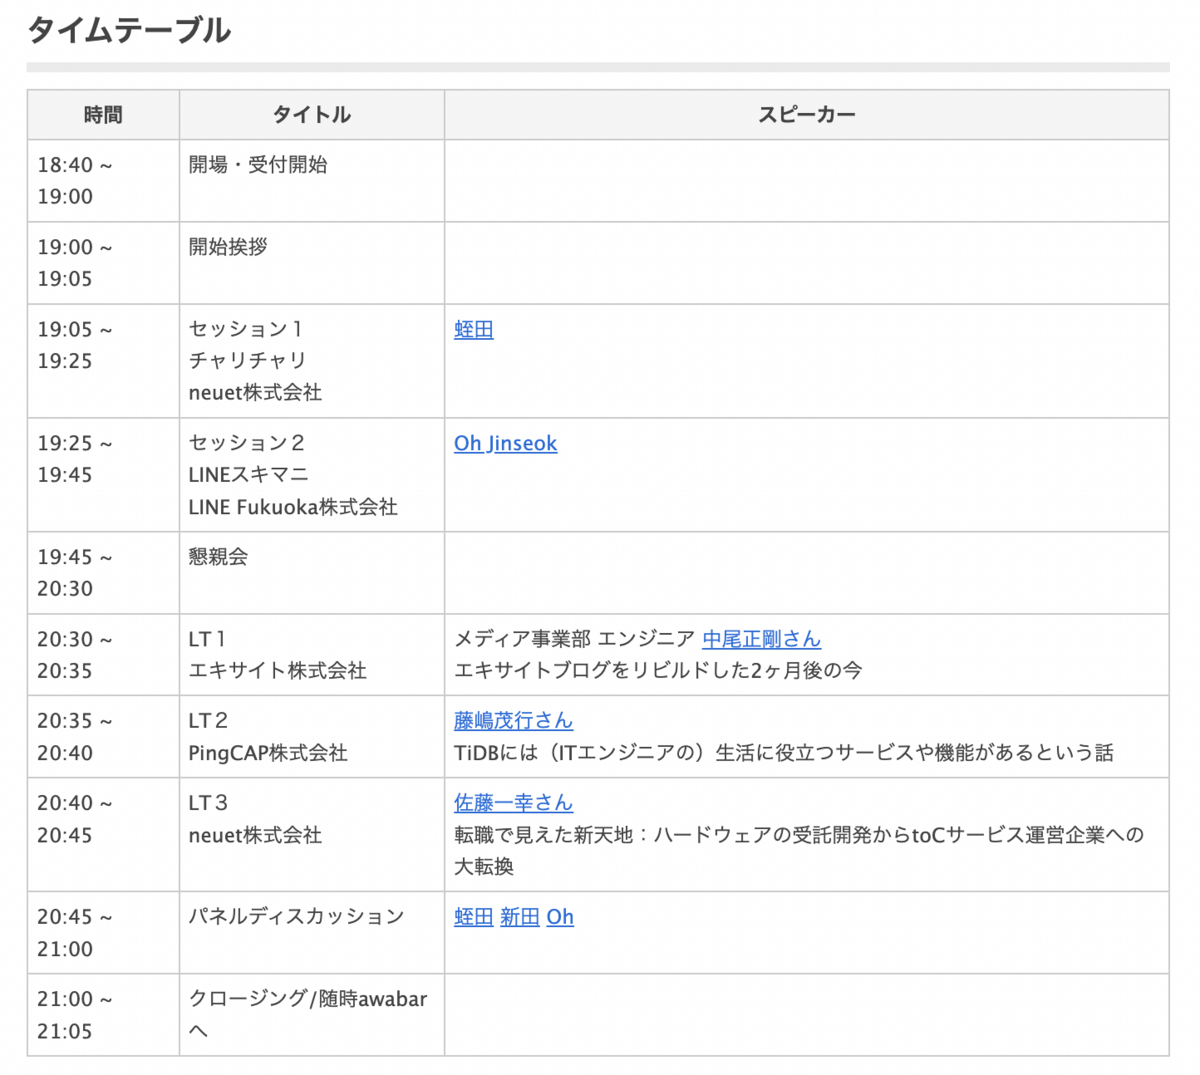The image size is (1200, 1075).
Task: Select the LINEスキマニ text
Action: (x=249, y=475)
